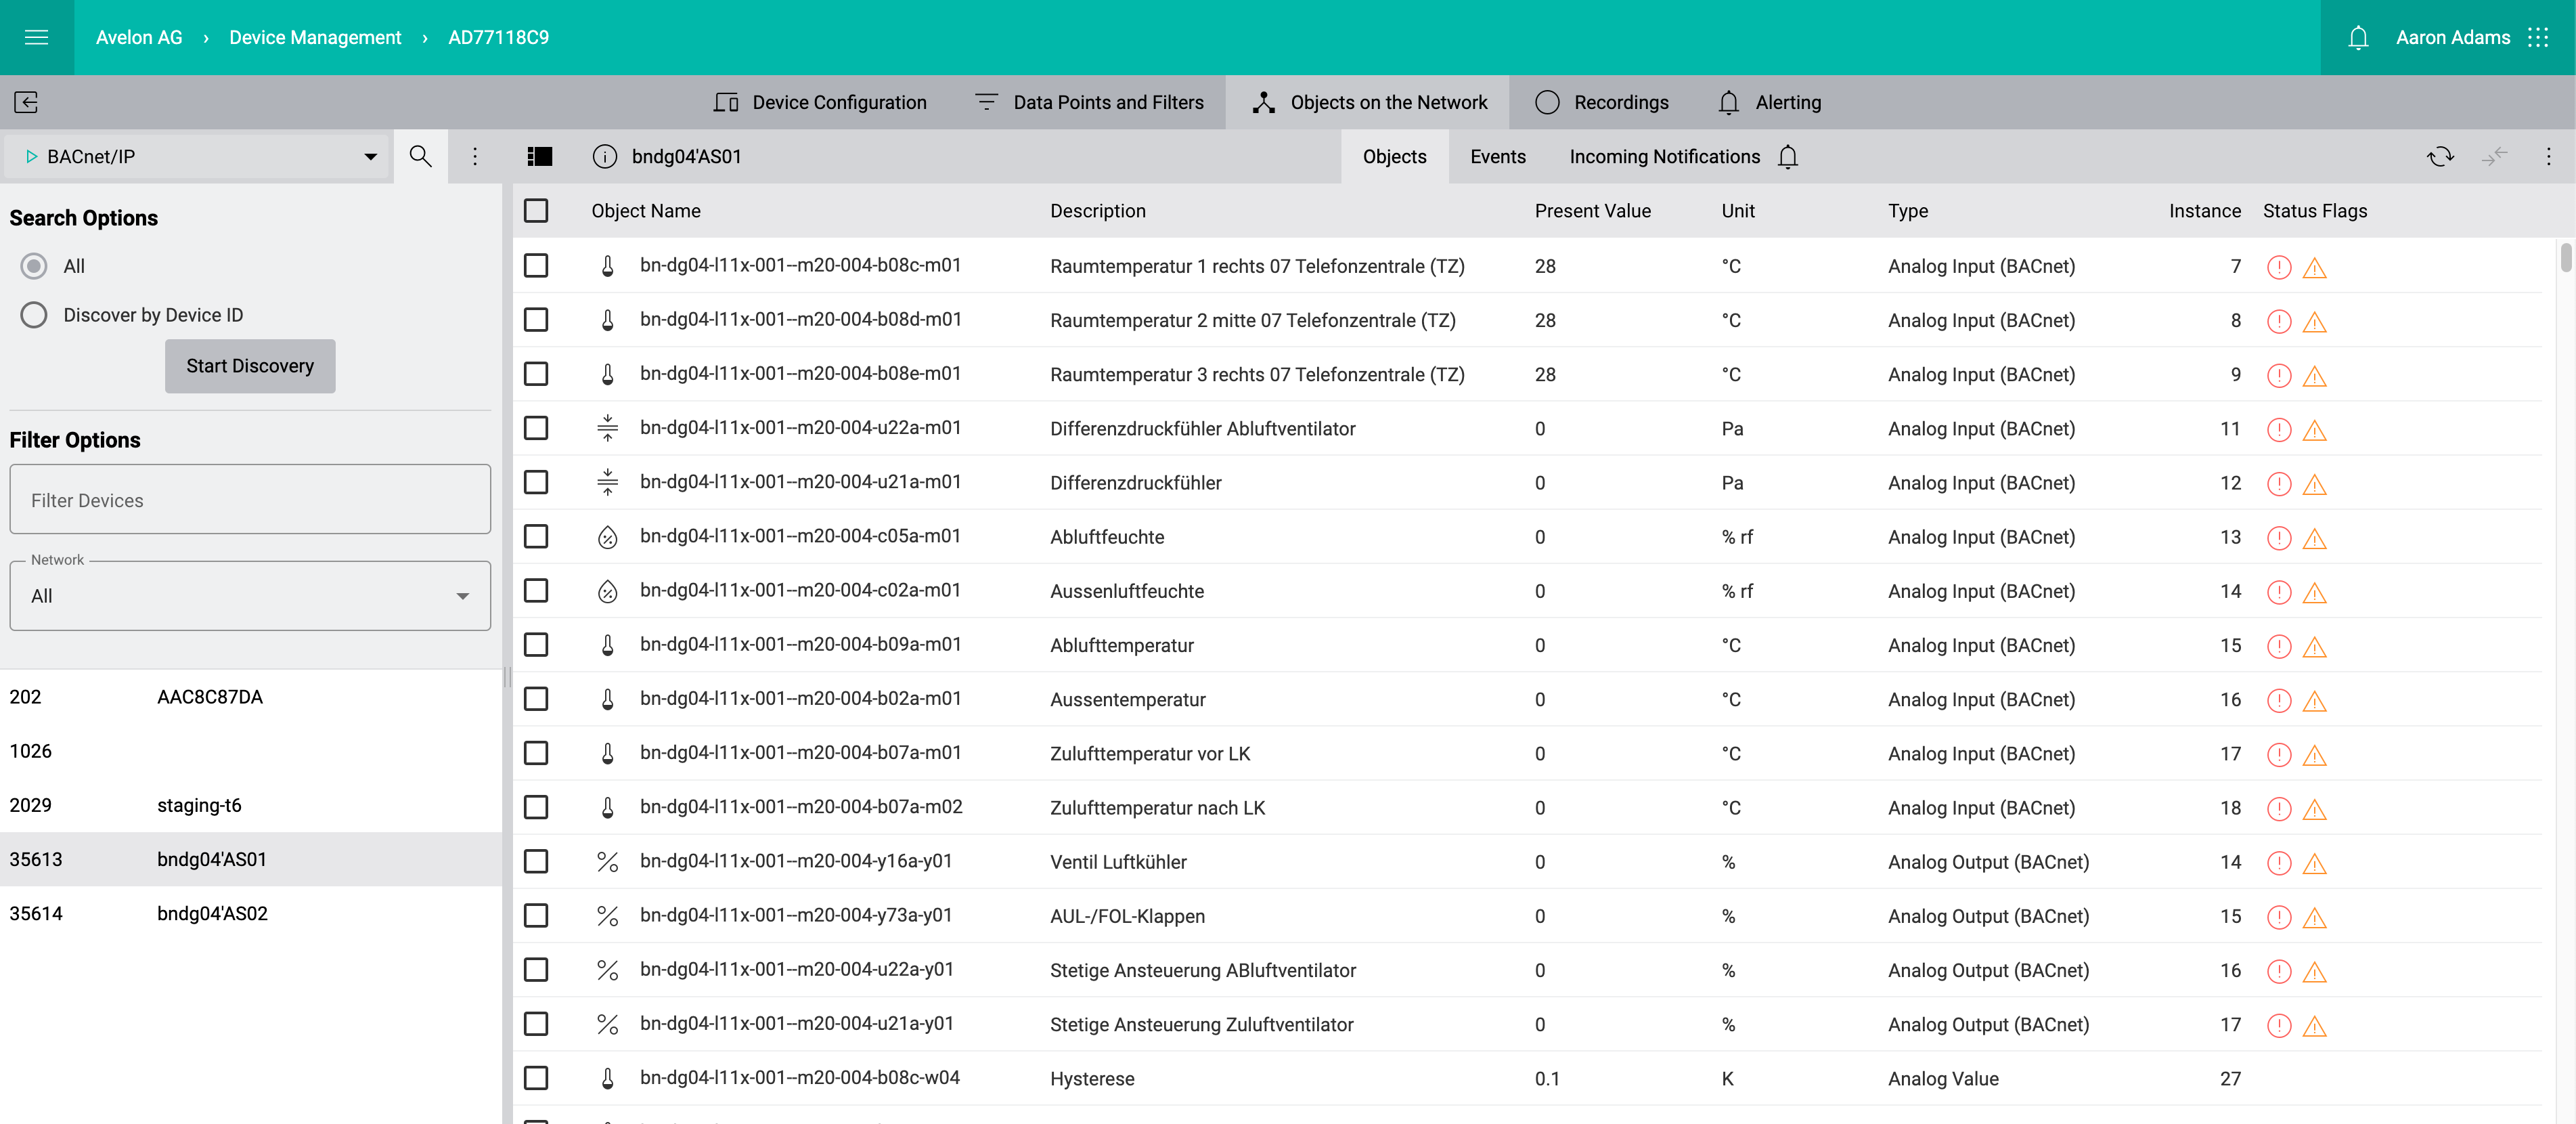Click the Filter Devices input field
2576x1124 pixels.
[250, 499]
